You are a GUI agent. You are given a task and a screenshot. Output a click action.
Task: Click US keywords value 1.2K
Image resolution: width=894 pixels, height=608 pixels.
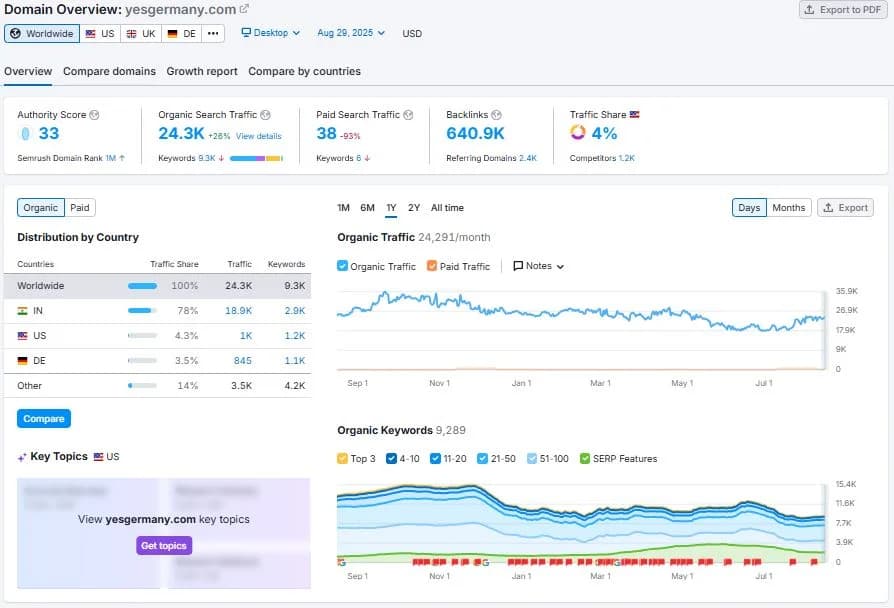click(295, 336)
